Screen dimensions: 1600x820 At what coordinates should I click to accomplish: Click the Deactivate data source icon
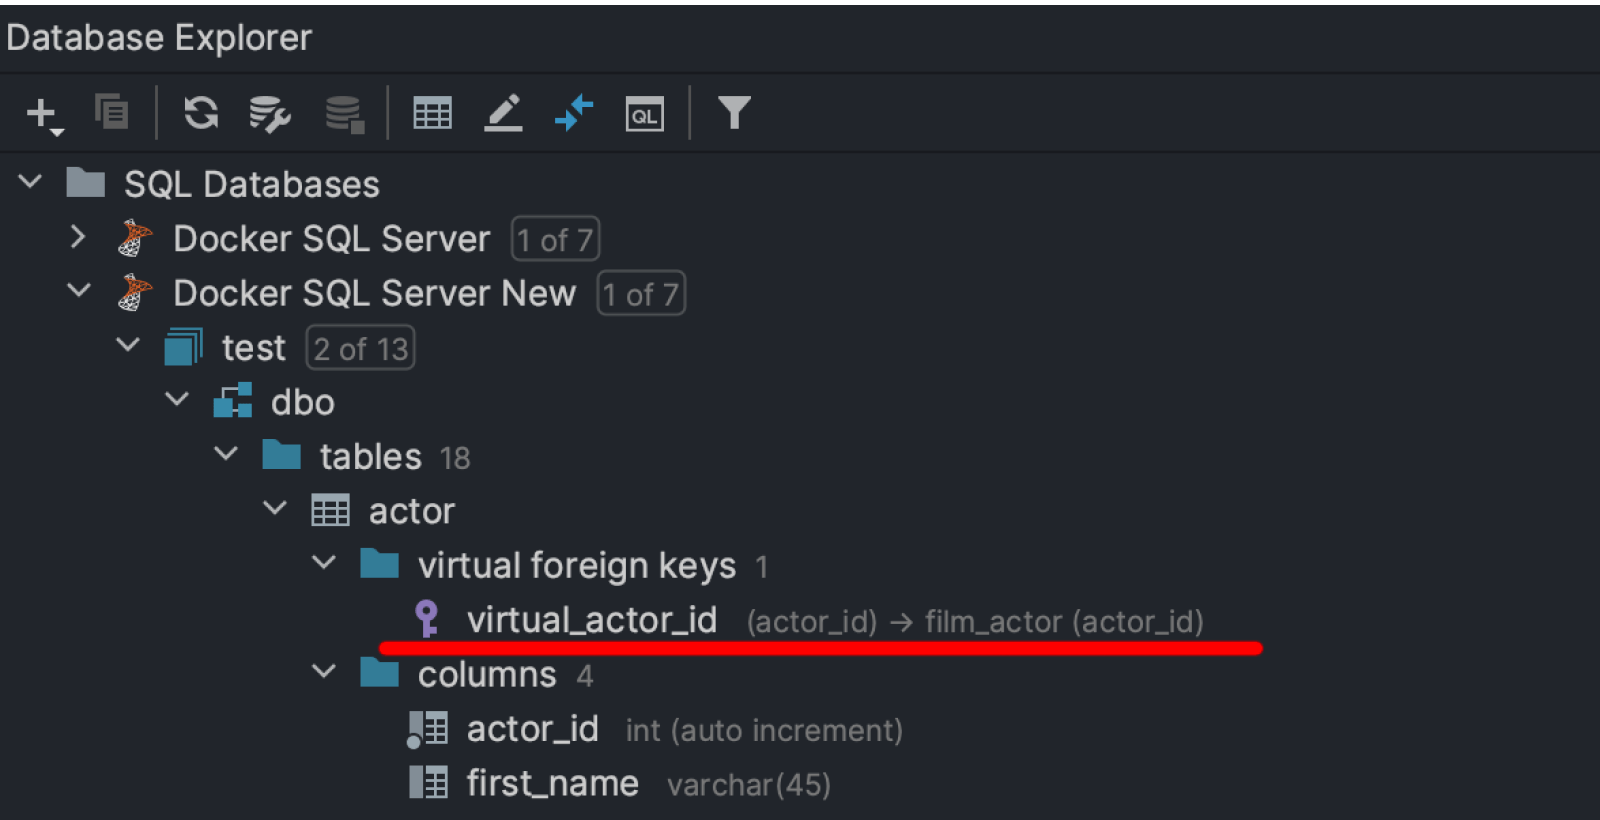click(x=344, y=113)
